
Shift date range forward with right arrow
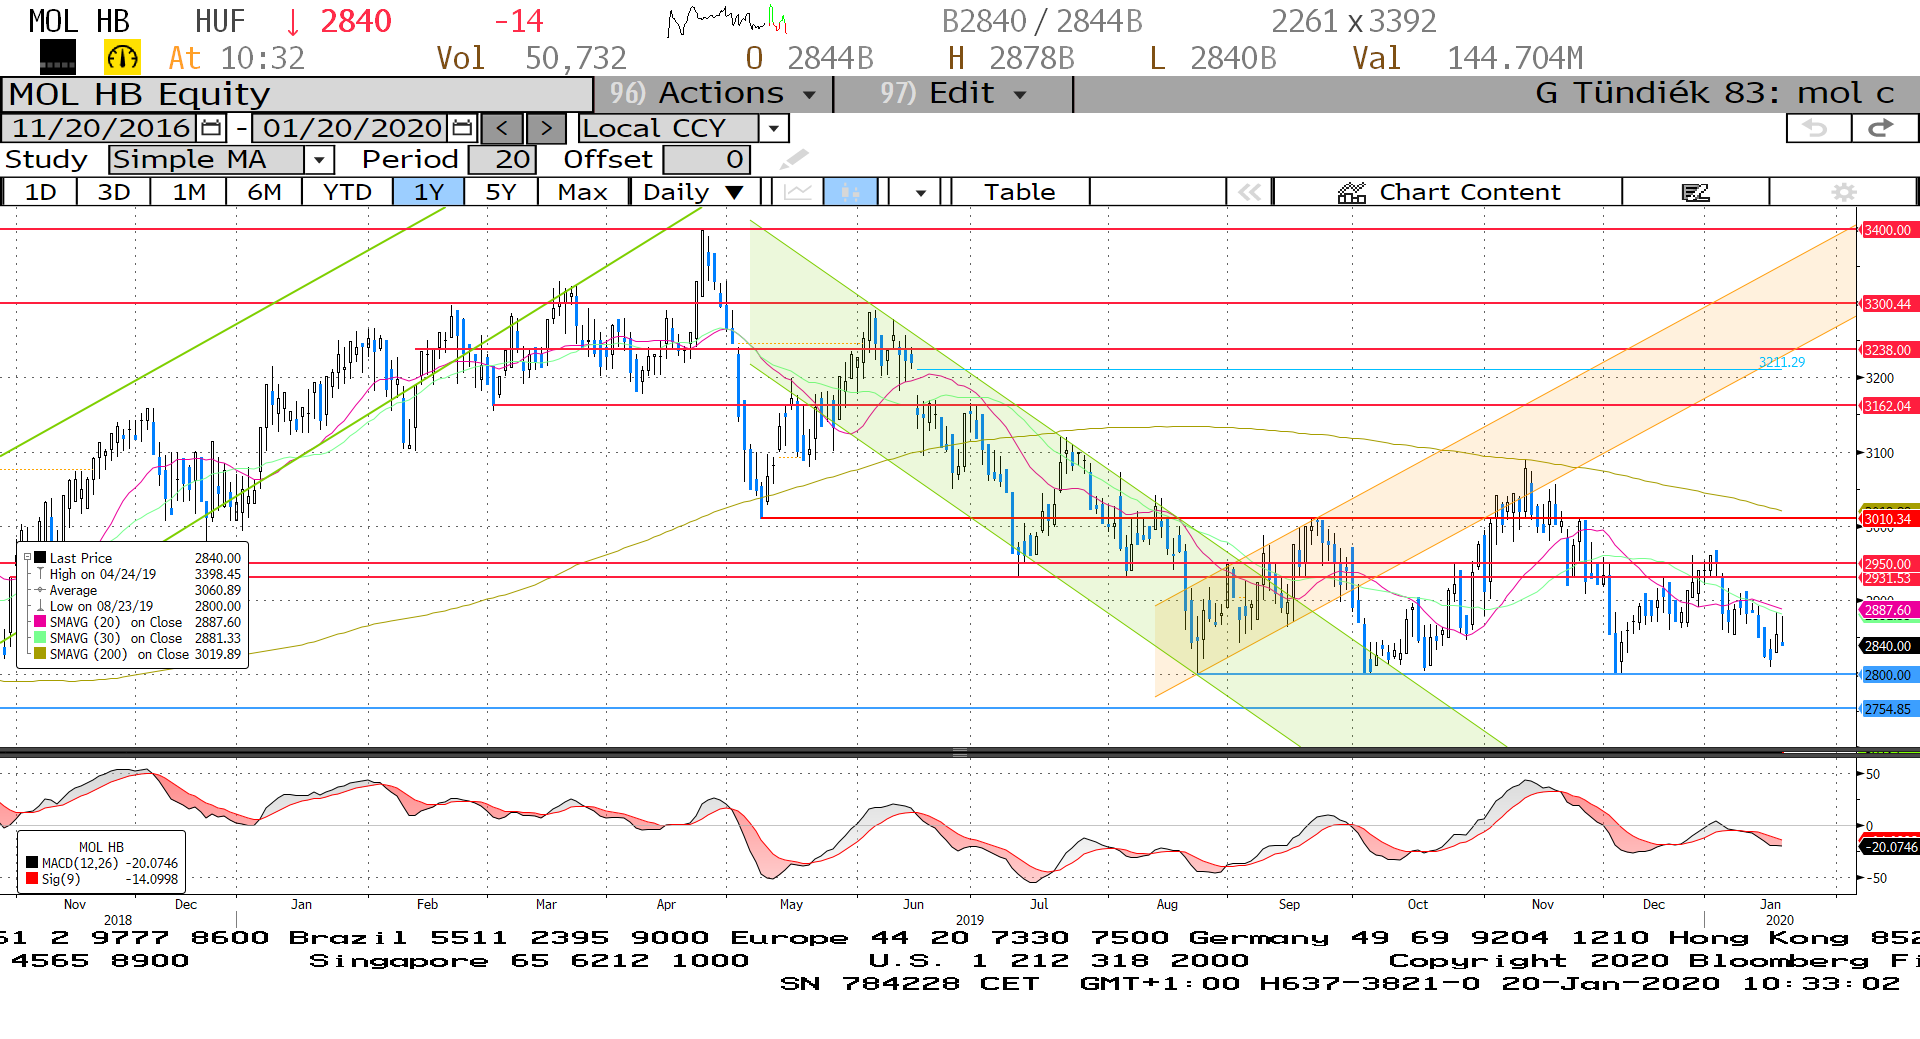pos(546,128)
